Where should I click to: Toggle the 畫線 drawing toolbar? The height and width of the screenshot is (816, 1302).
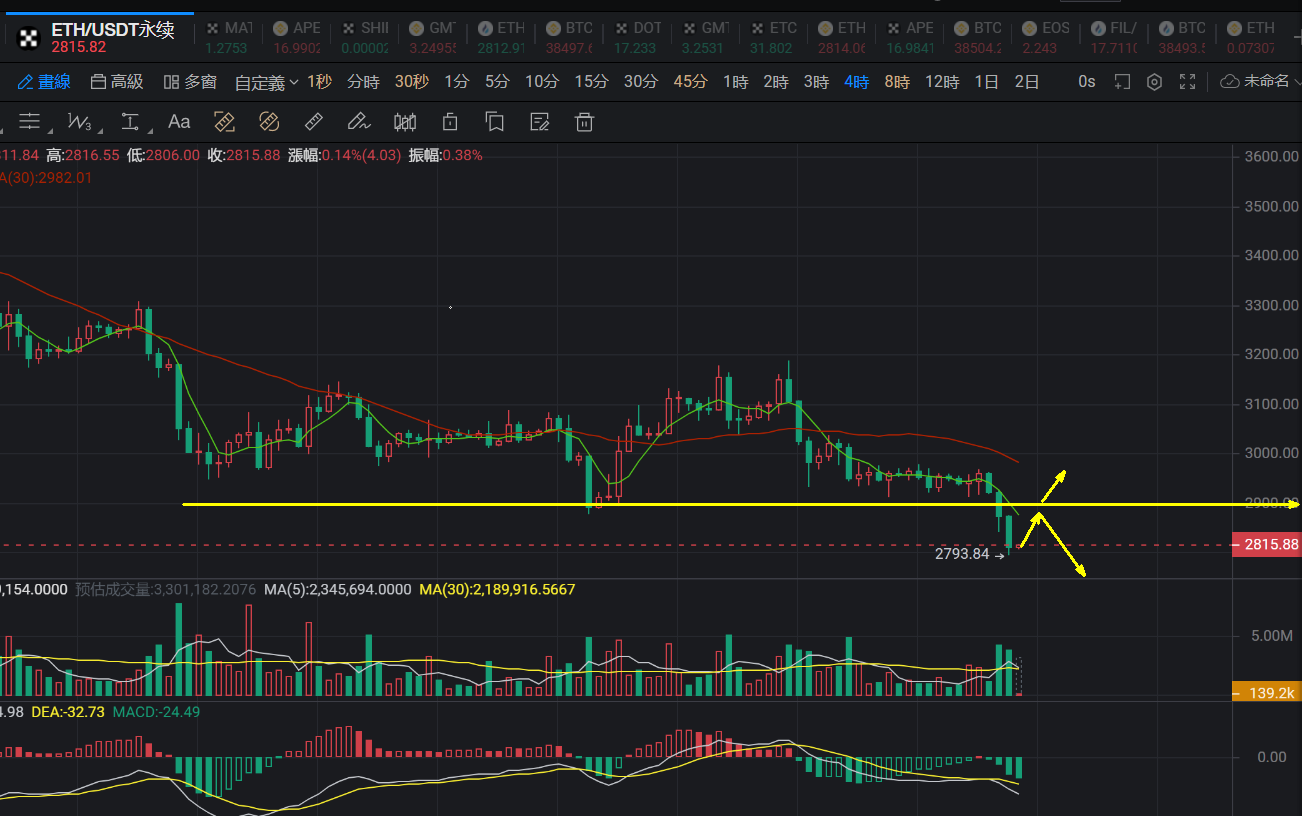click(x=43, y=82)
